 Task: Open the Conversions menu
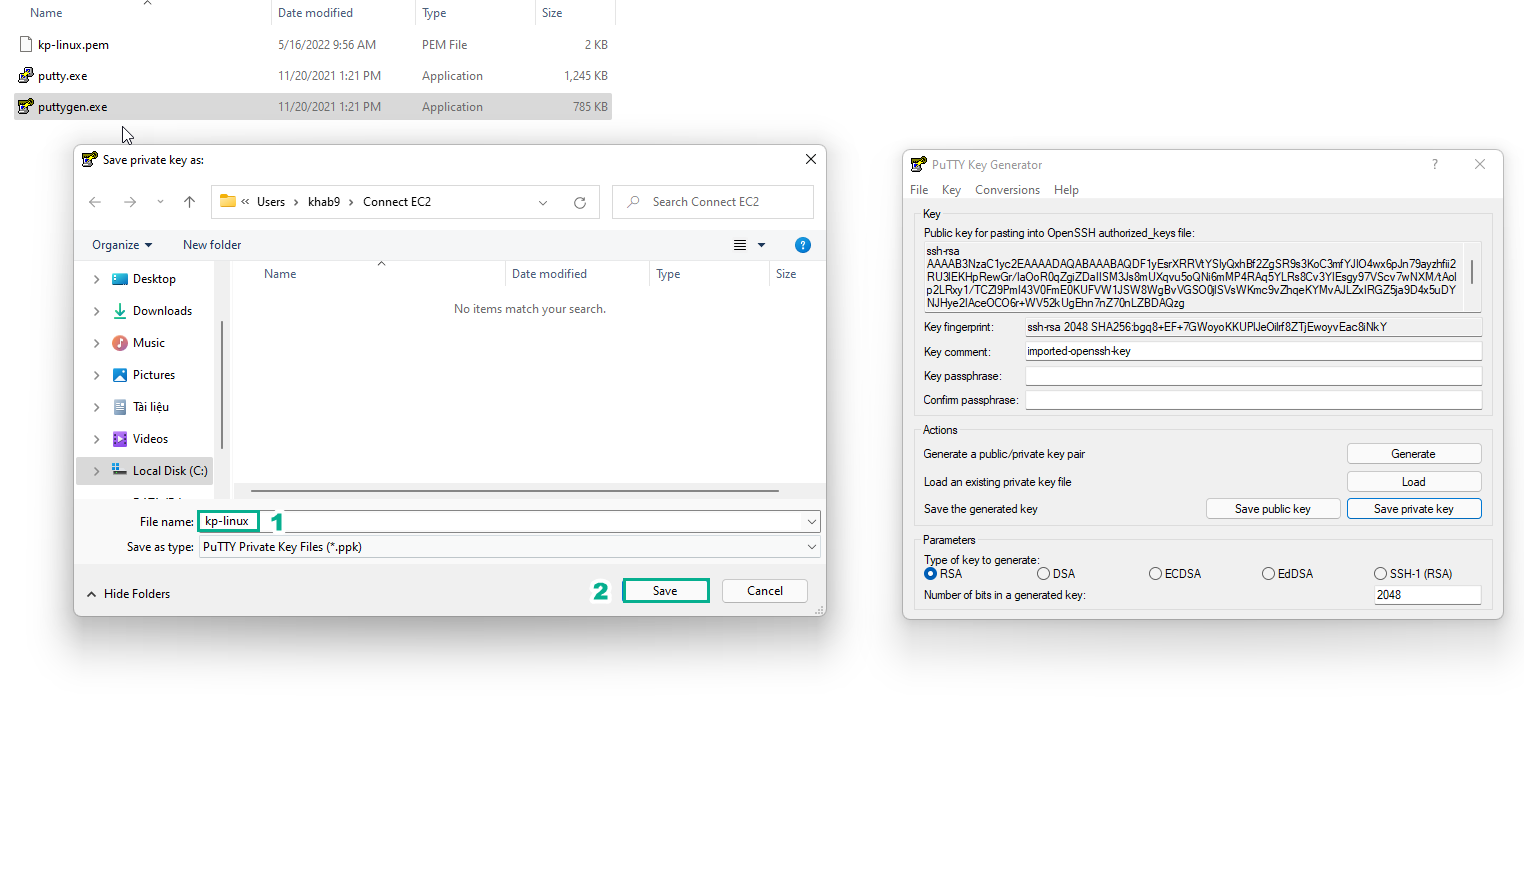1007,190
